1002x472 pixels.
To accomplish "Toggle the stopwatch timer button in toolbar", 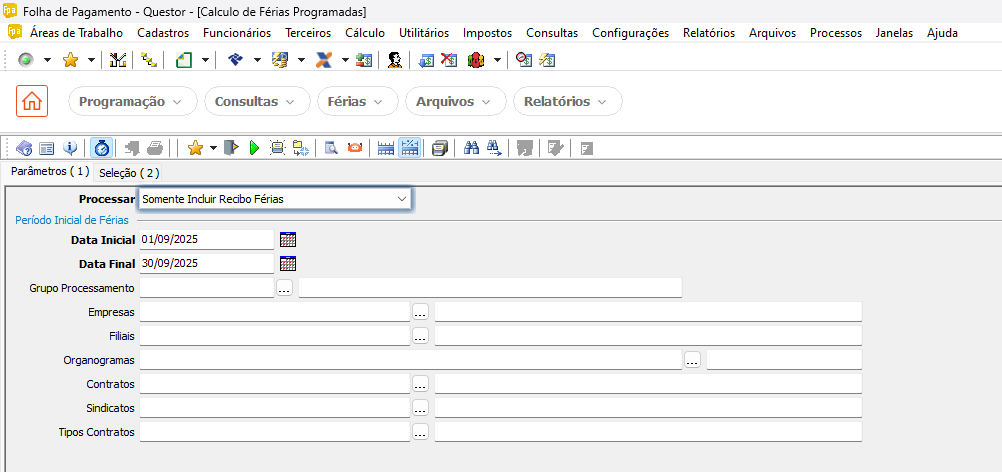I will pyautogui.click(x=101, y=148).
